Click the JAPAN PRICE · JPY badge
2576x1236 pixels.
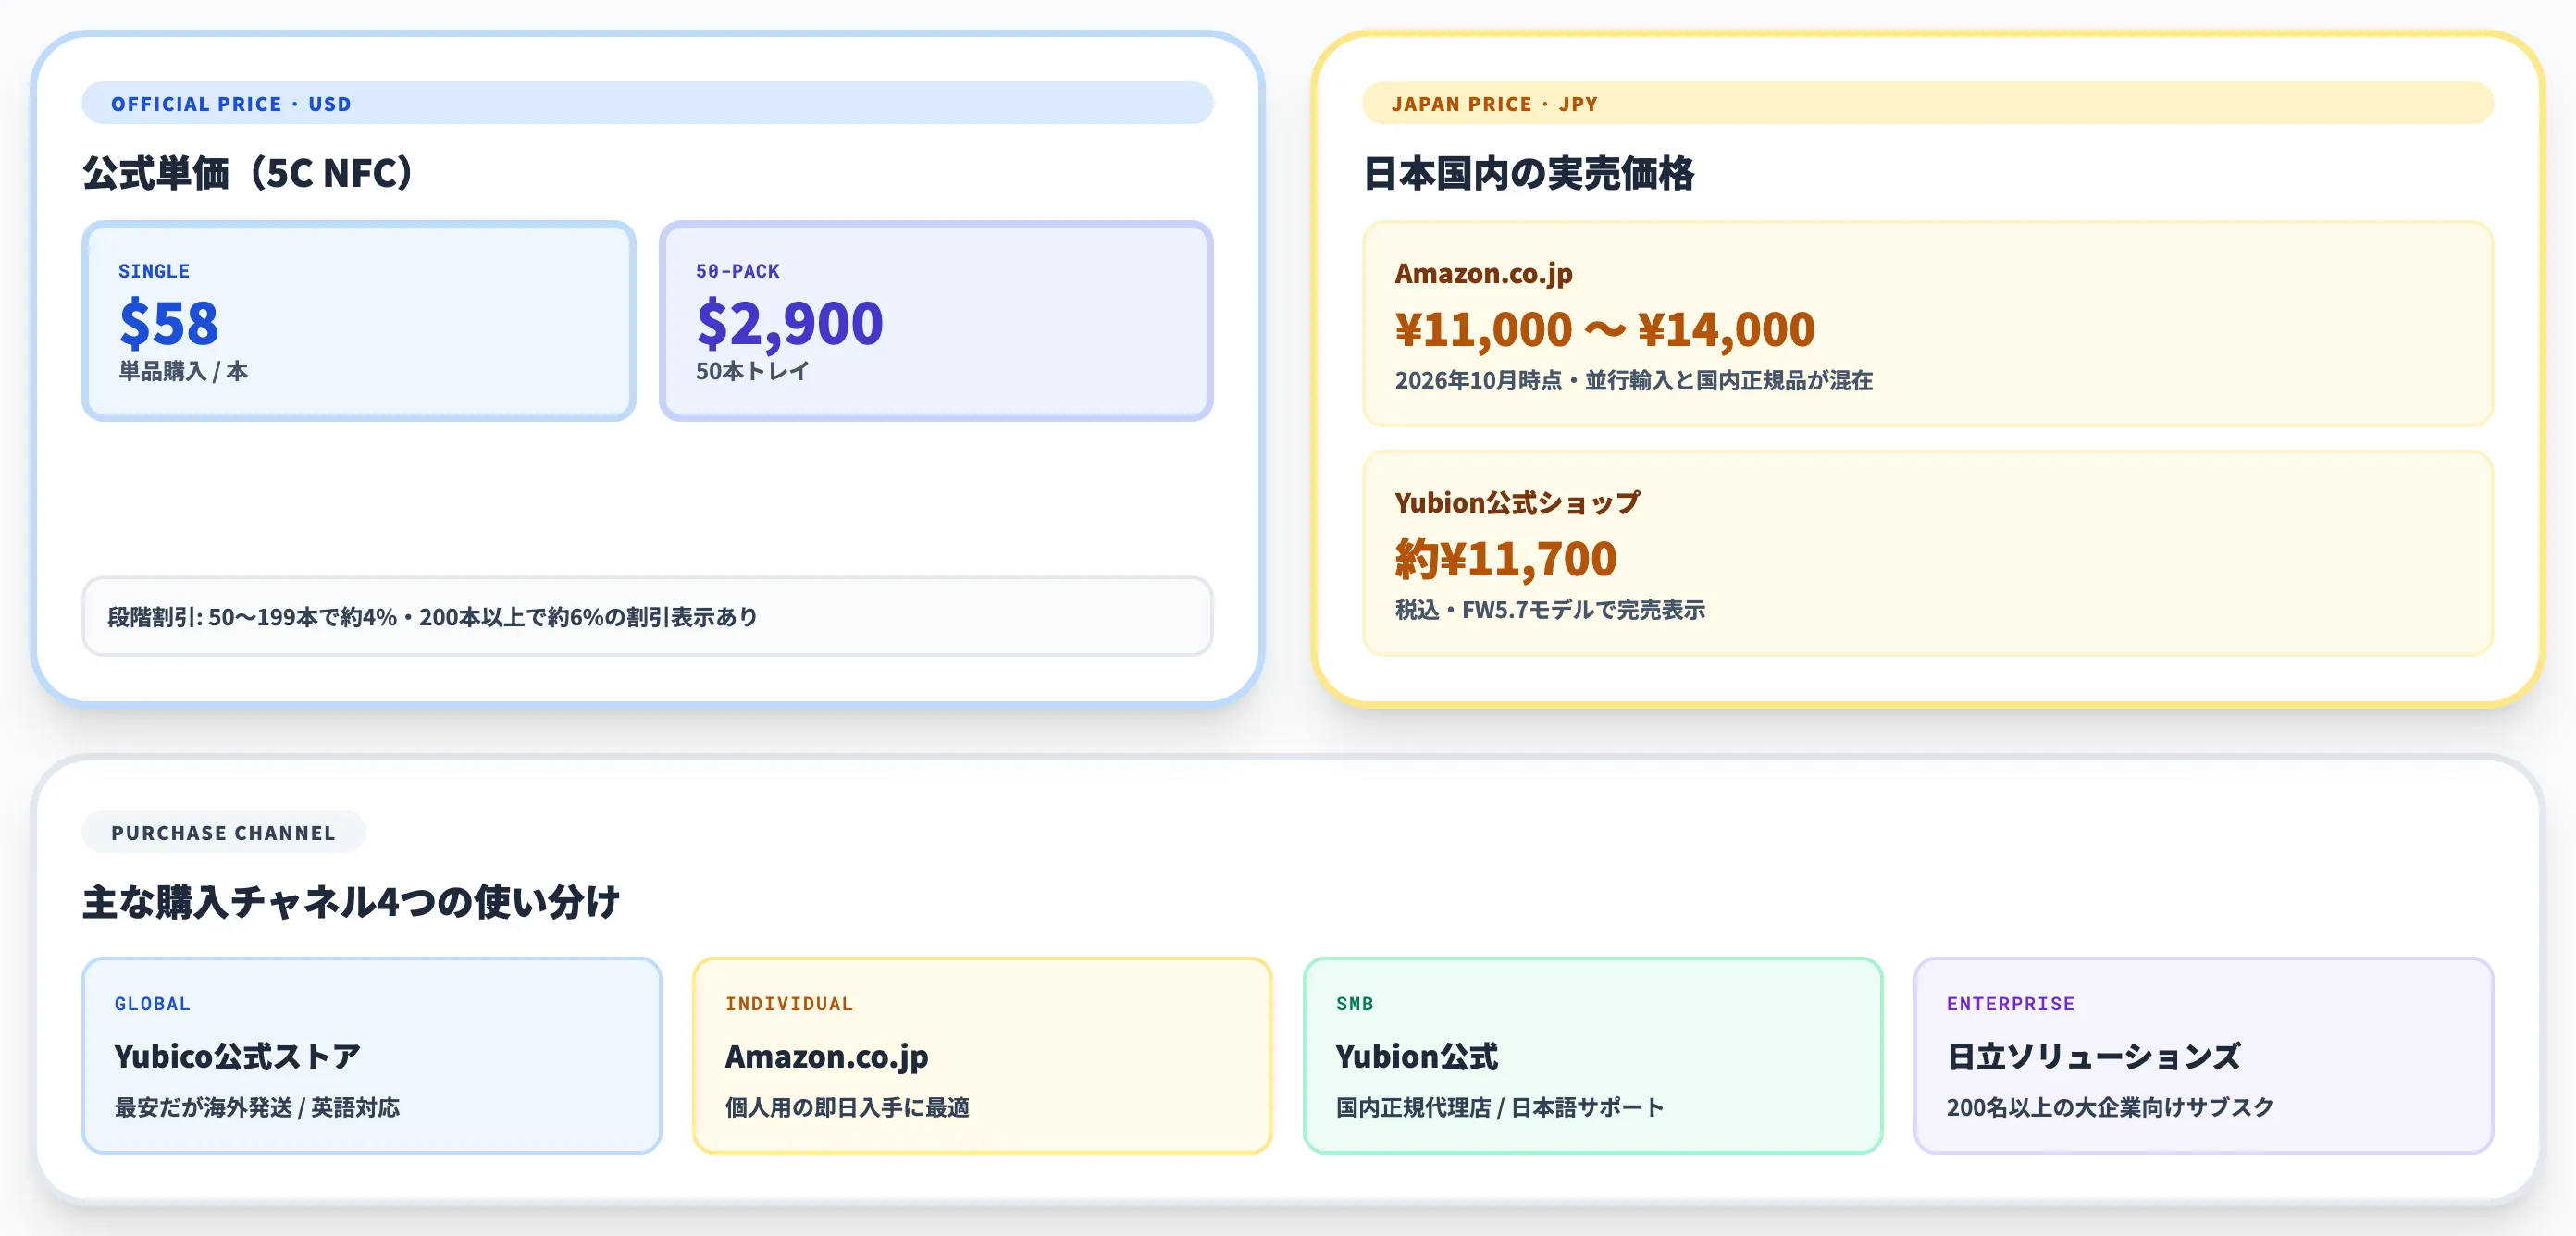click(1927, 103)
